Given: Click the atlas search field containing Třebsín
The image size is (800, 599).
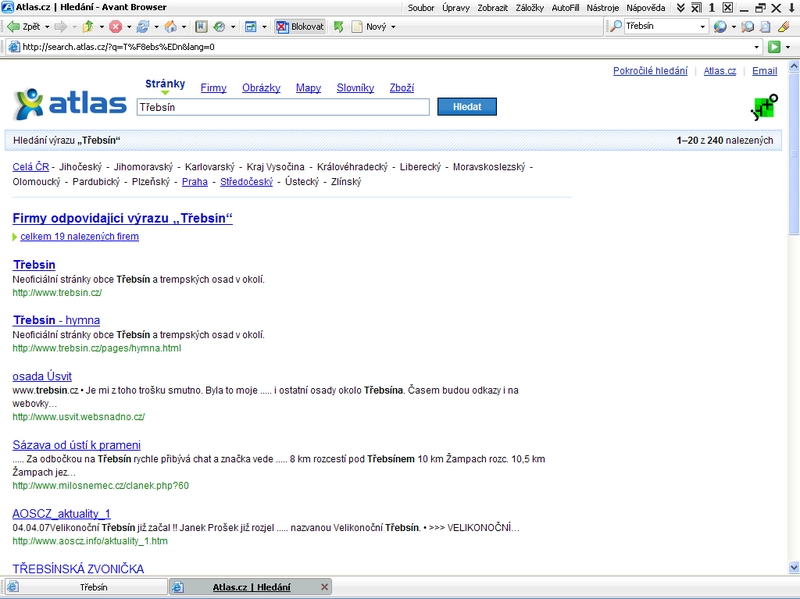Looking at the screenshot, I should click(x=283, y=107).
